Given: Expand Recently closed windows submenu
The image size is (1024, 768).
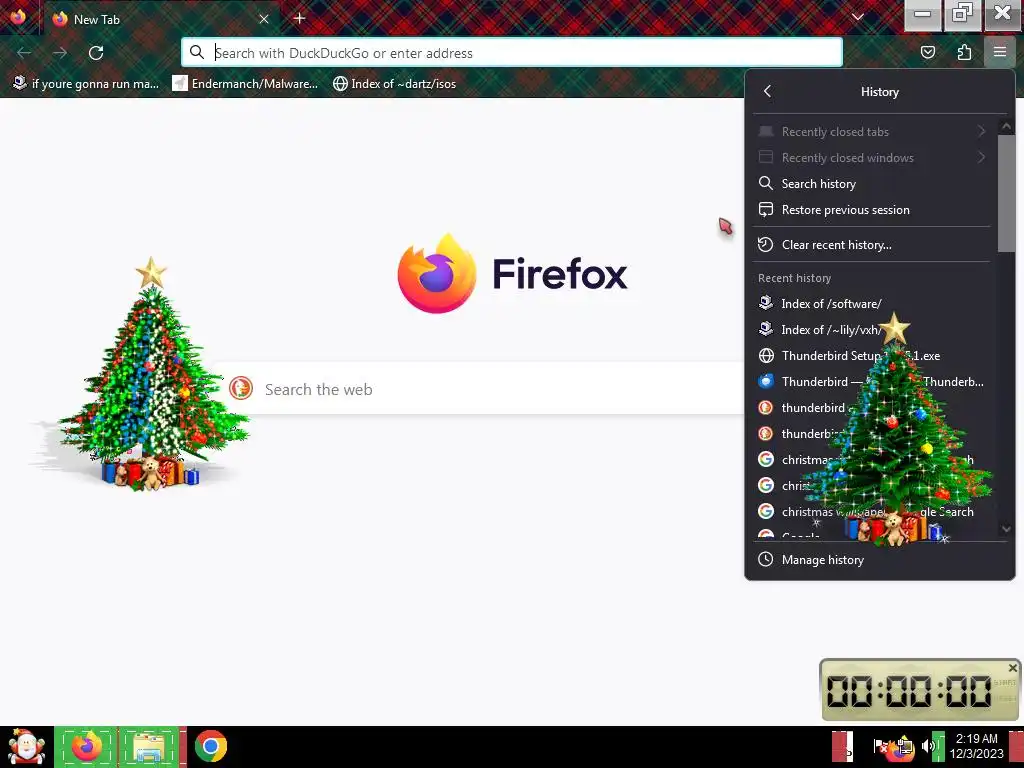Looking at the screenshot, I should tap(872, 157).
